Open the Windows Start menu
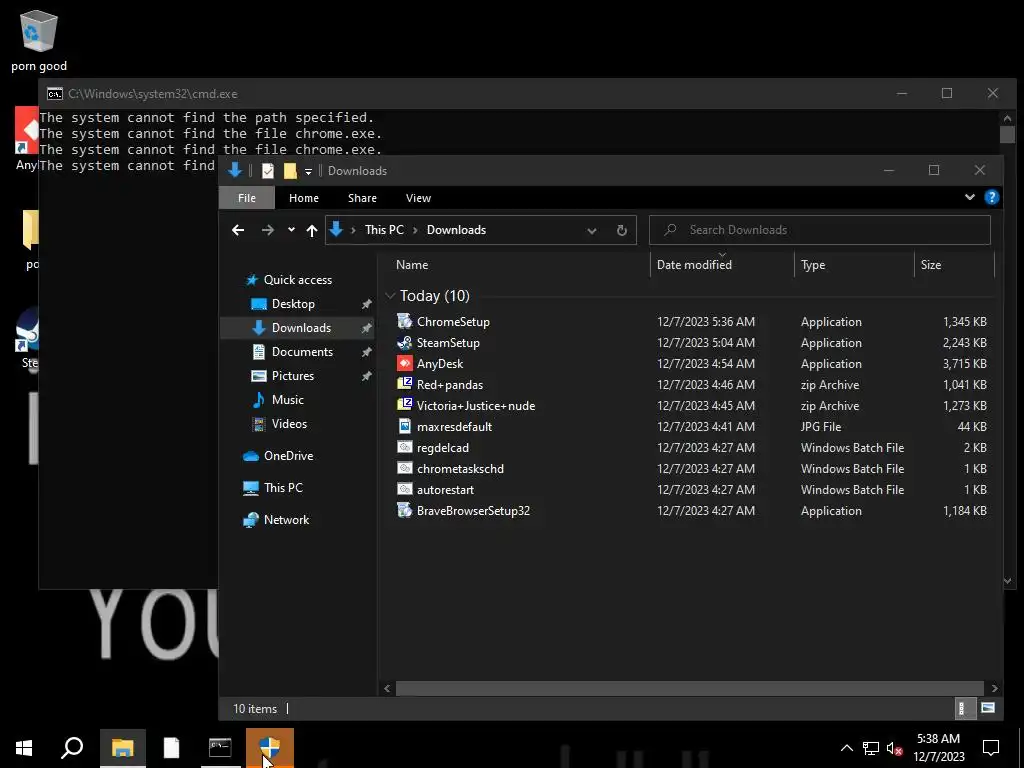 24,748
